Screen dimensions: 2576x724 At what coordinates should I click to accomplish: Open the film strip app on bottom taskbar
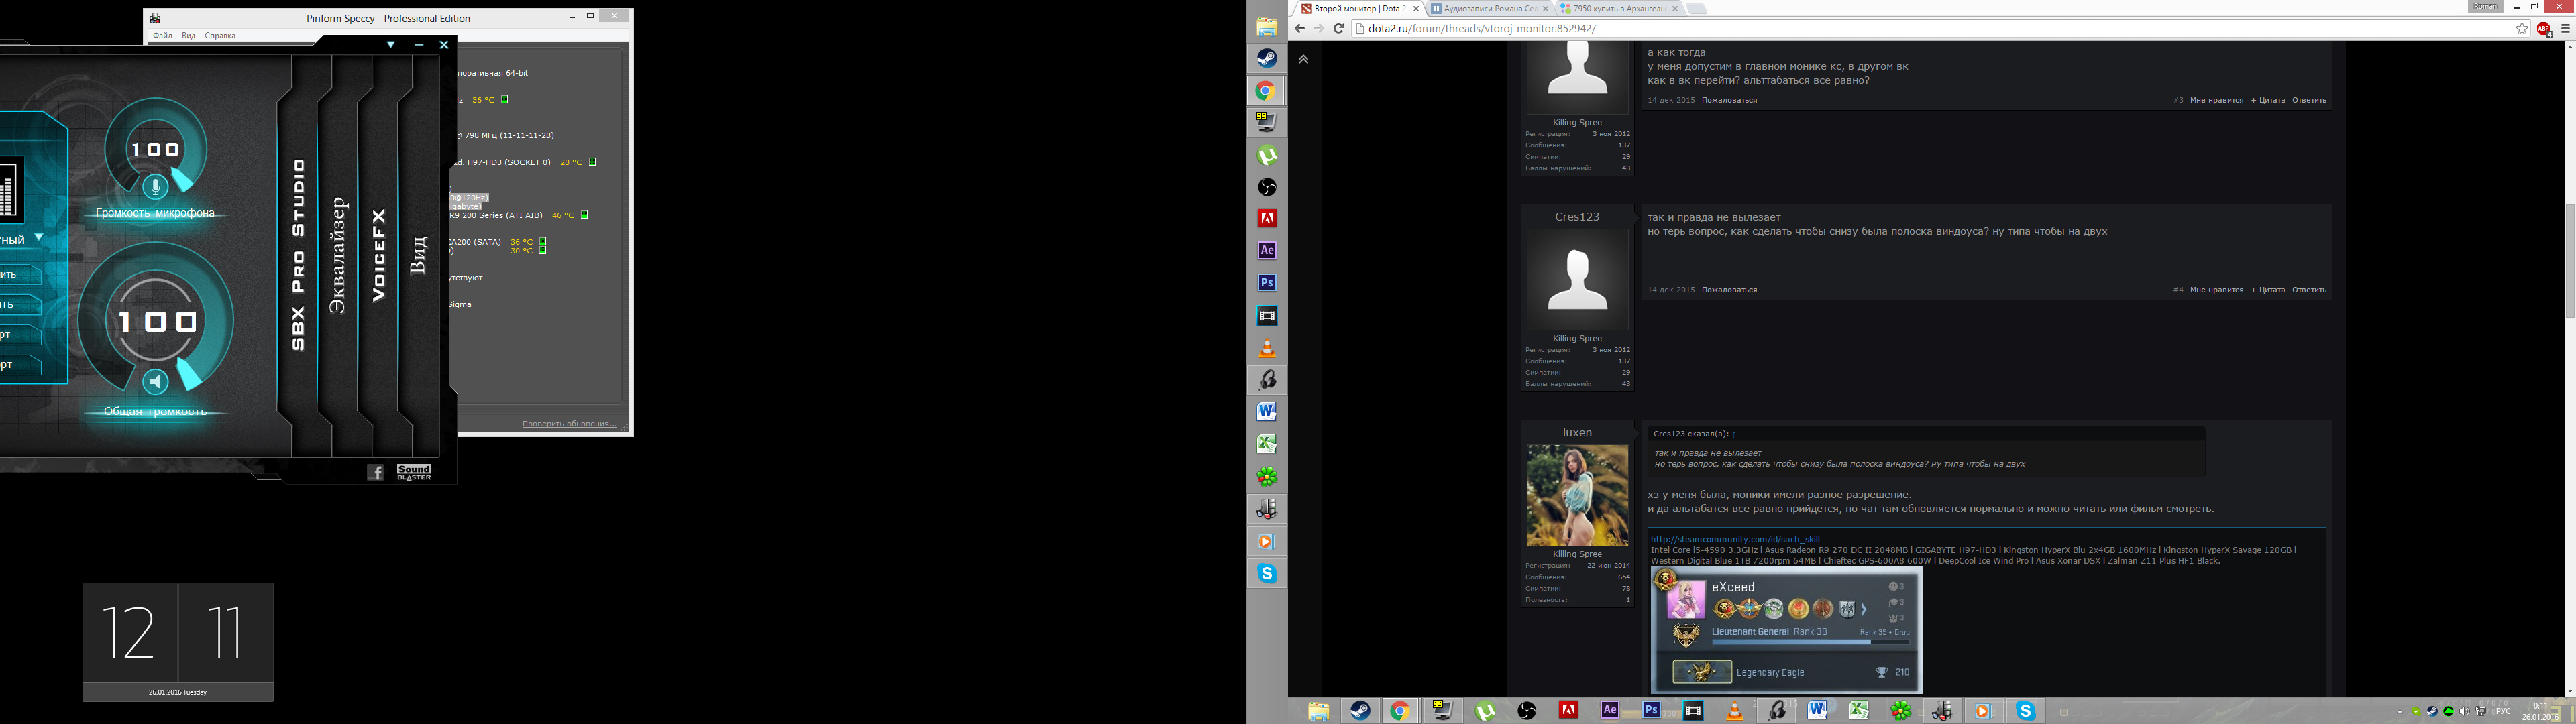1693,711
